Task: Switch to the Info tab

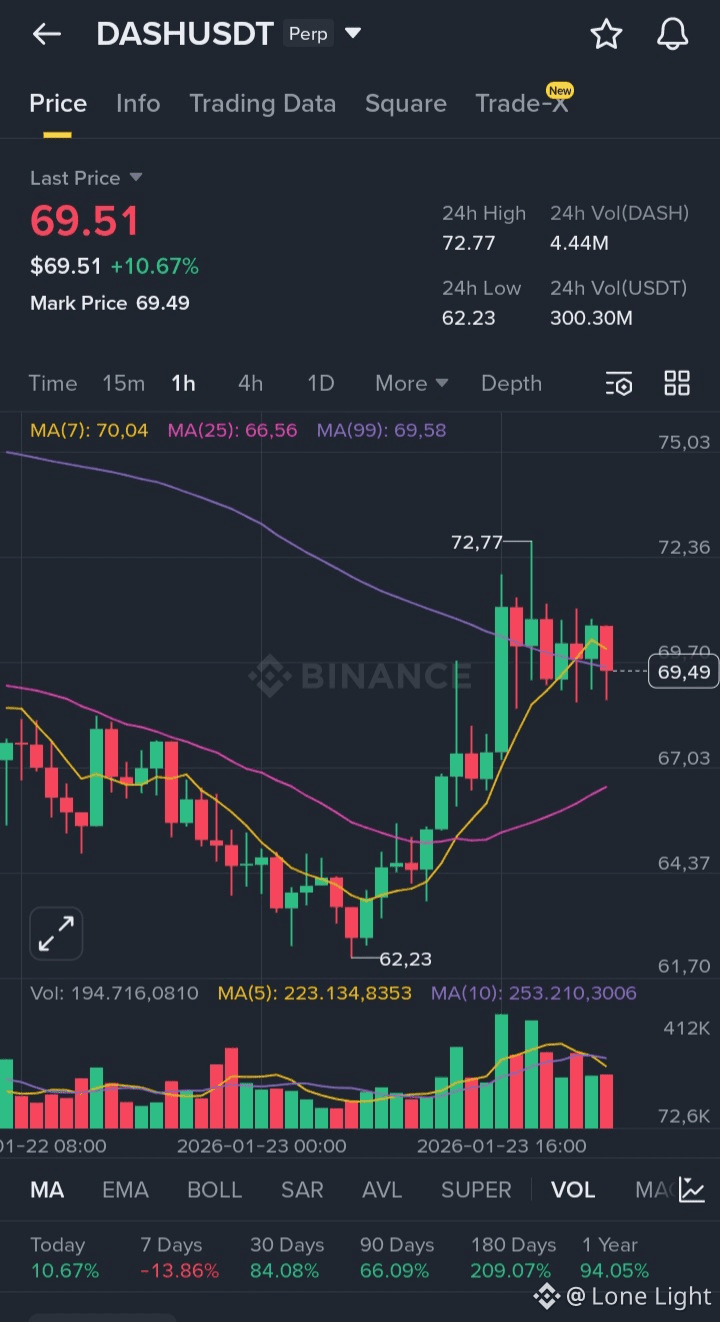Action: pyautogui.click(x=138, y=104)
